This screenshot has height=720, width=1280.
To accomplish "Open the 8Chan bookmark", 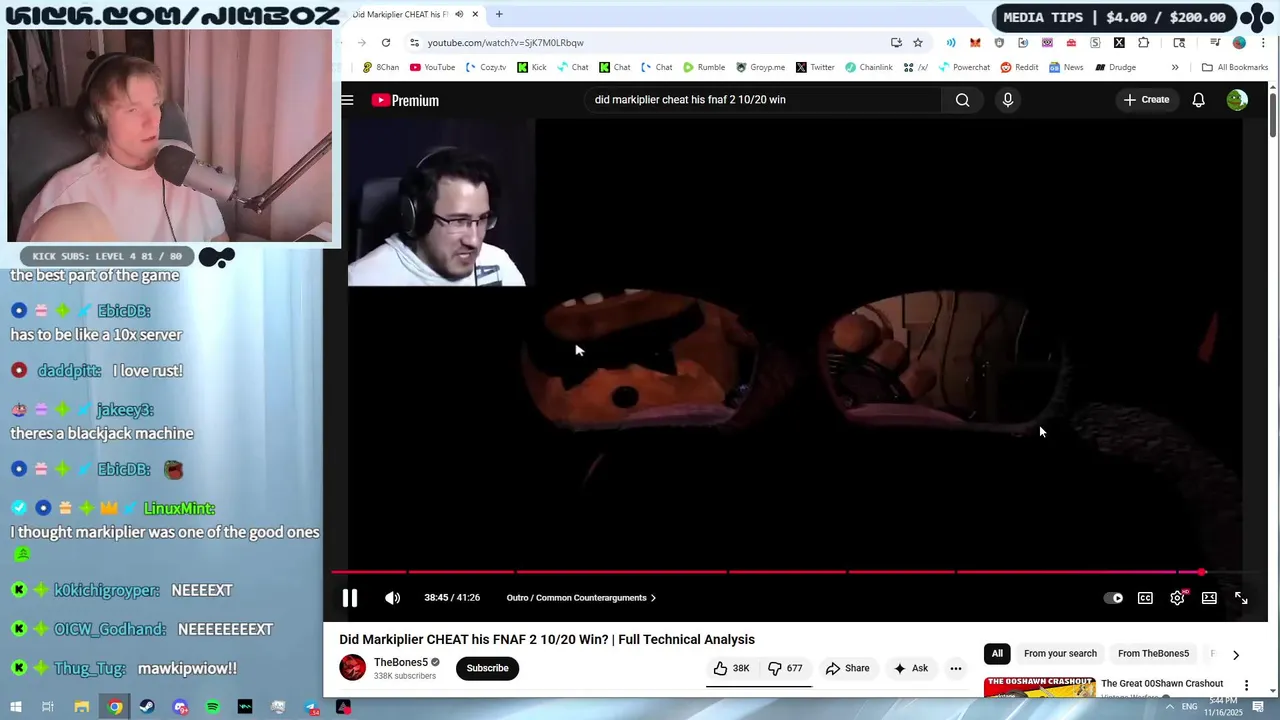I will [381, 67].
